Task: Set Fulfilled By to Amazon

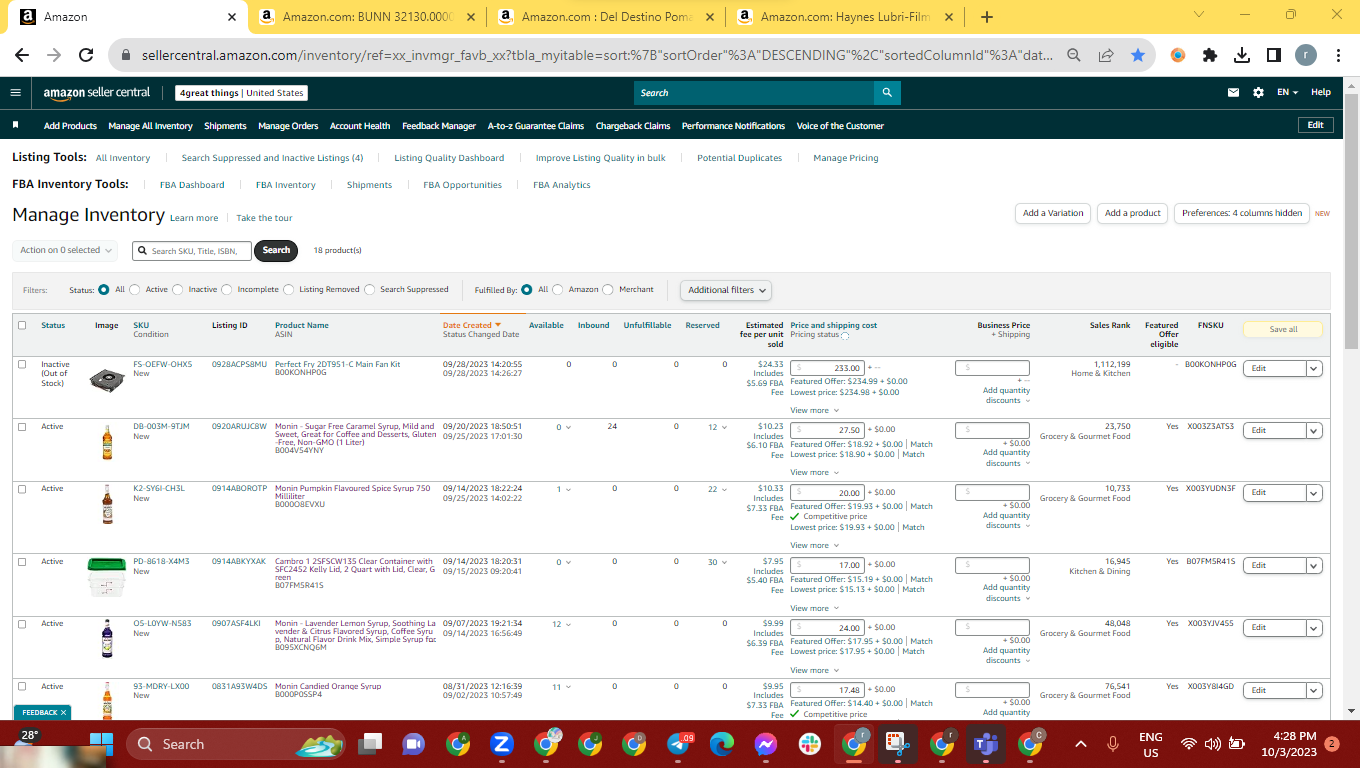Action: (558, 290)
